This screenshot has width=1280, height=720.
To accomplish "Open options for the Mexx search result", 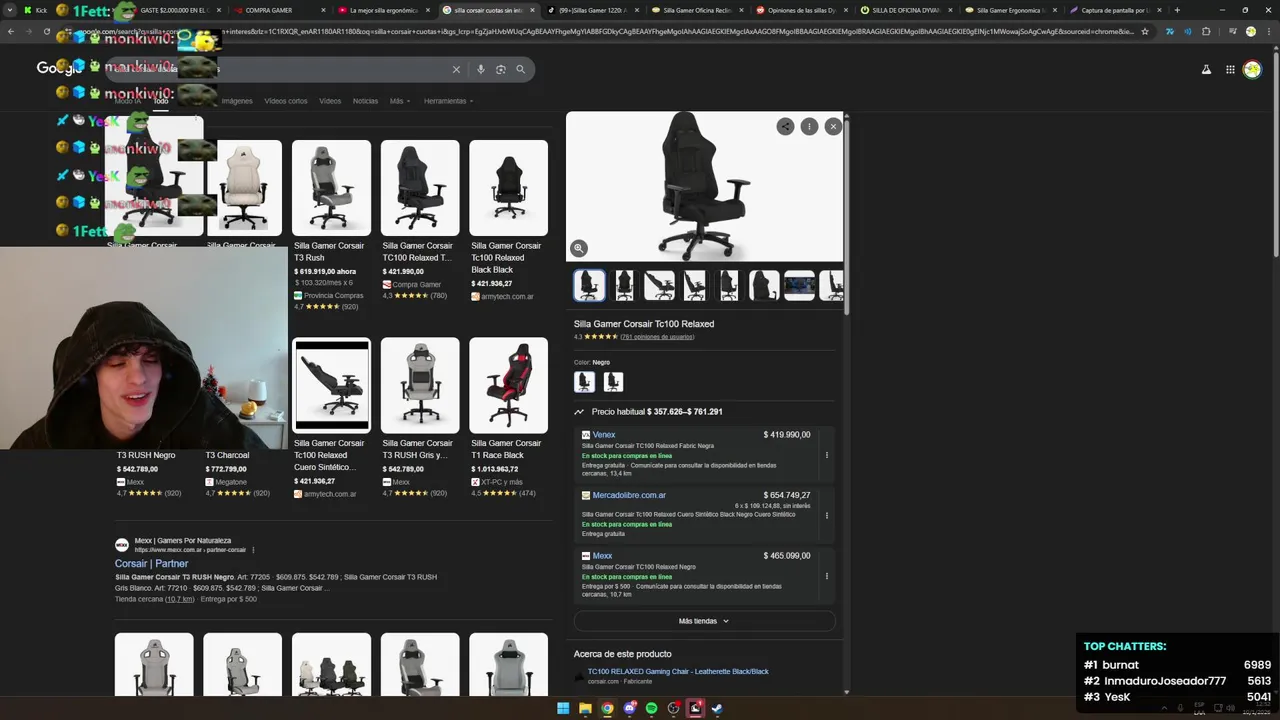I will click(253, 550).
